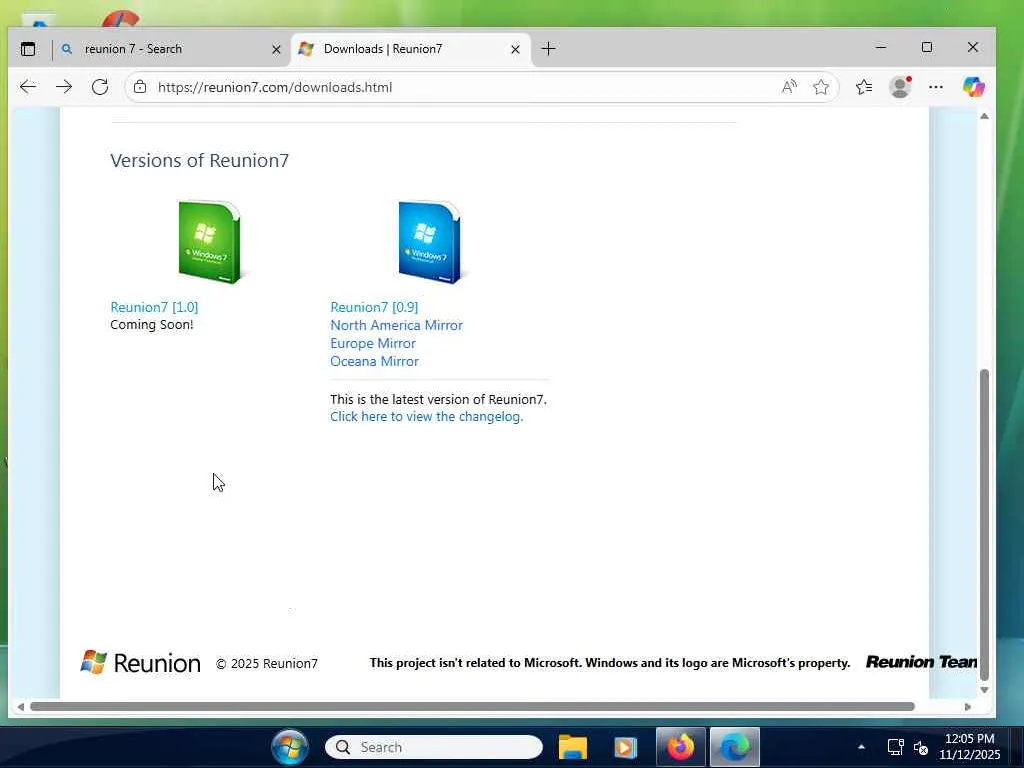
Task: Open the network tray icon
Action: coord(895,747)
